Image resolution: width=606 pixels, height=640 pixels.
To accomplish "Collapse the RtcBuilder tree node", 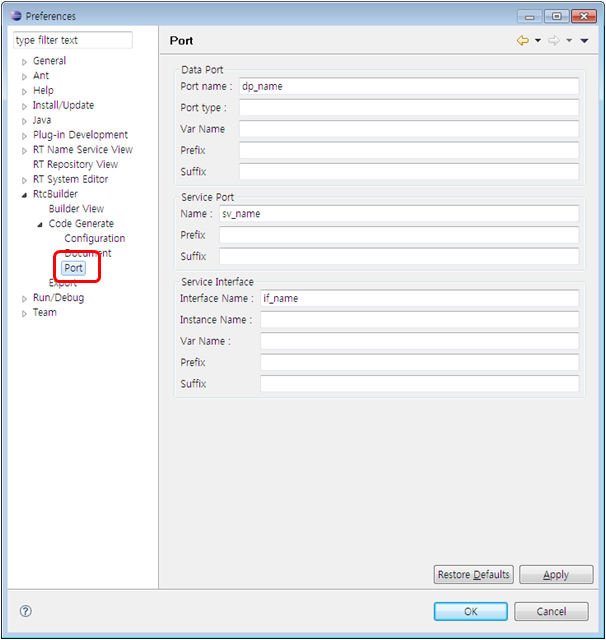I will pyautogui.click(x=25, y=195).
